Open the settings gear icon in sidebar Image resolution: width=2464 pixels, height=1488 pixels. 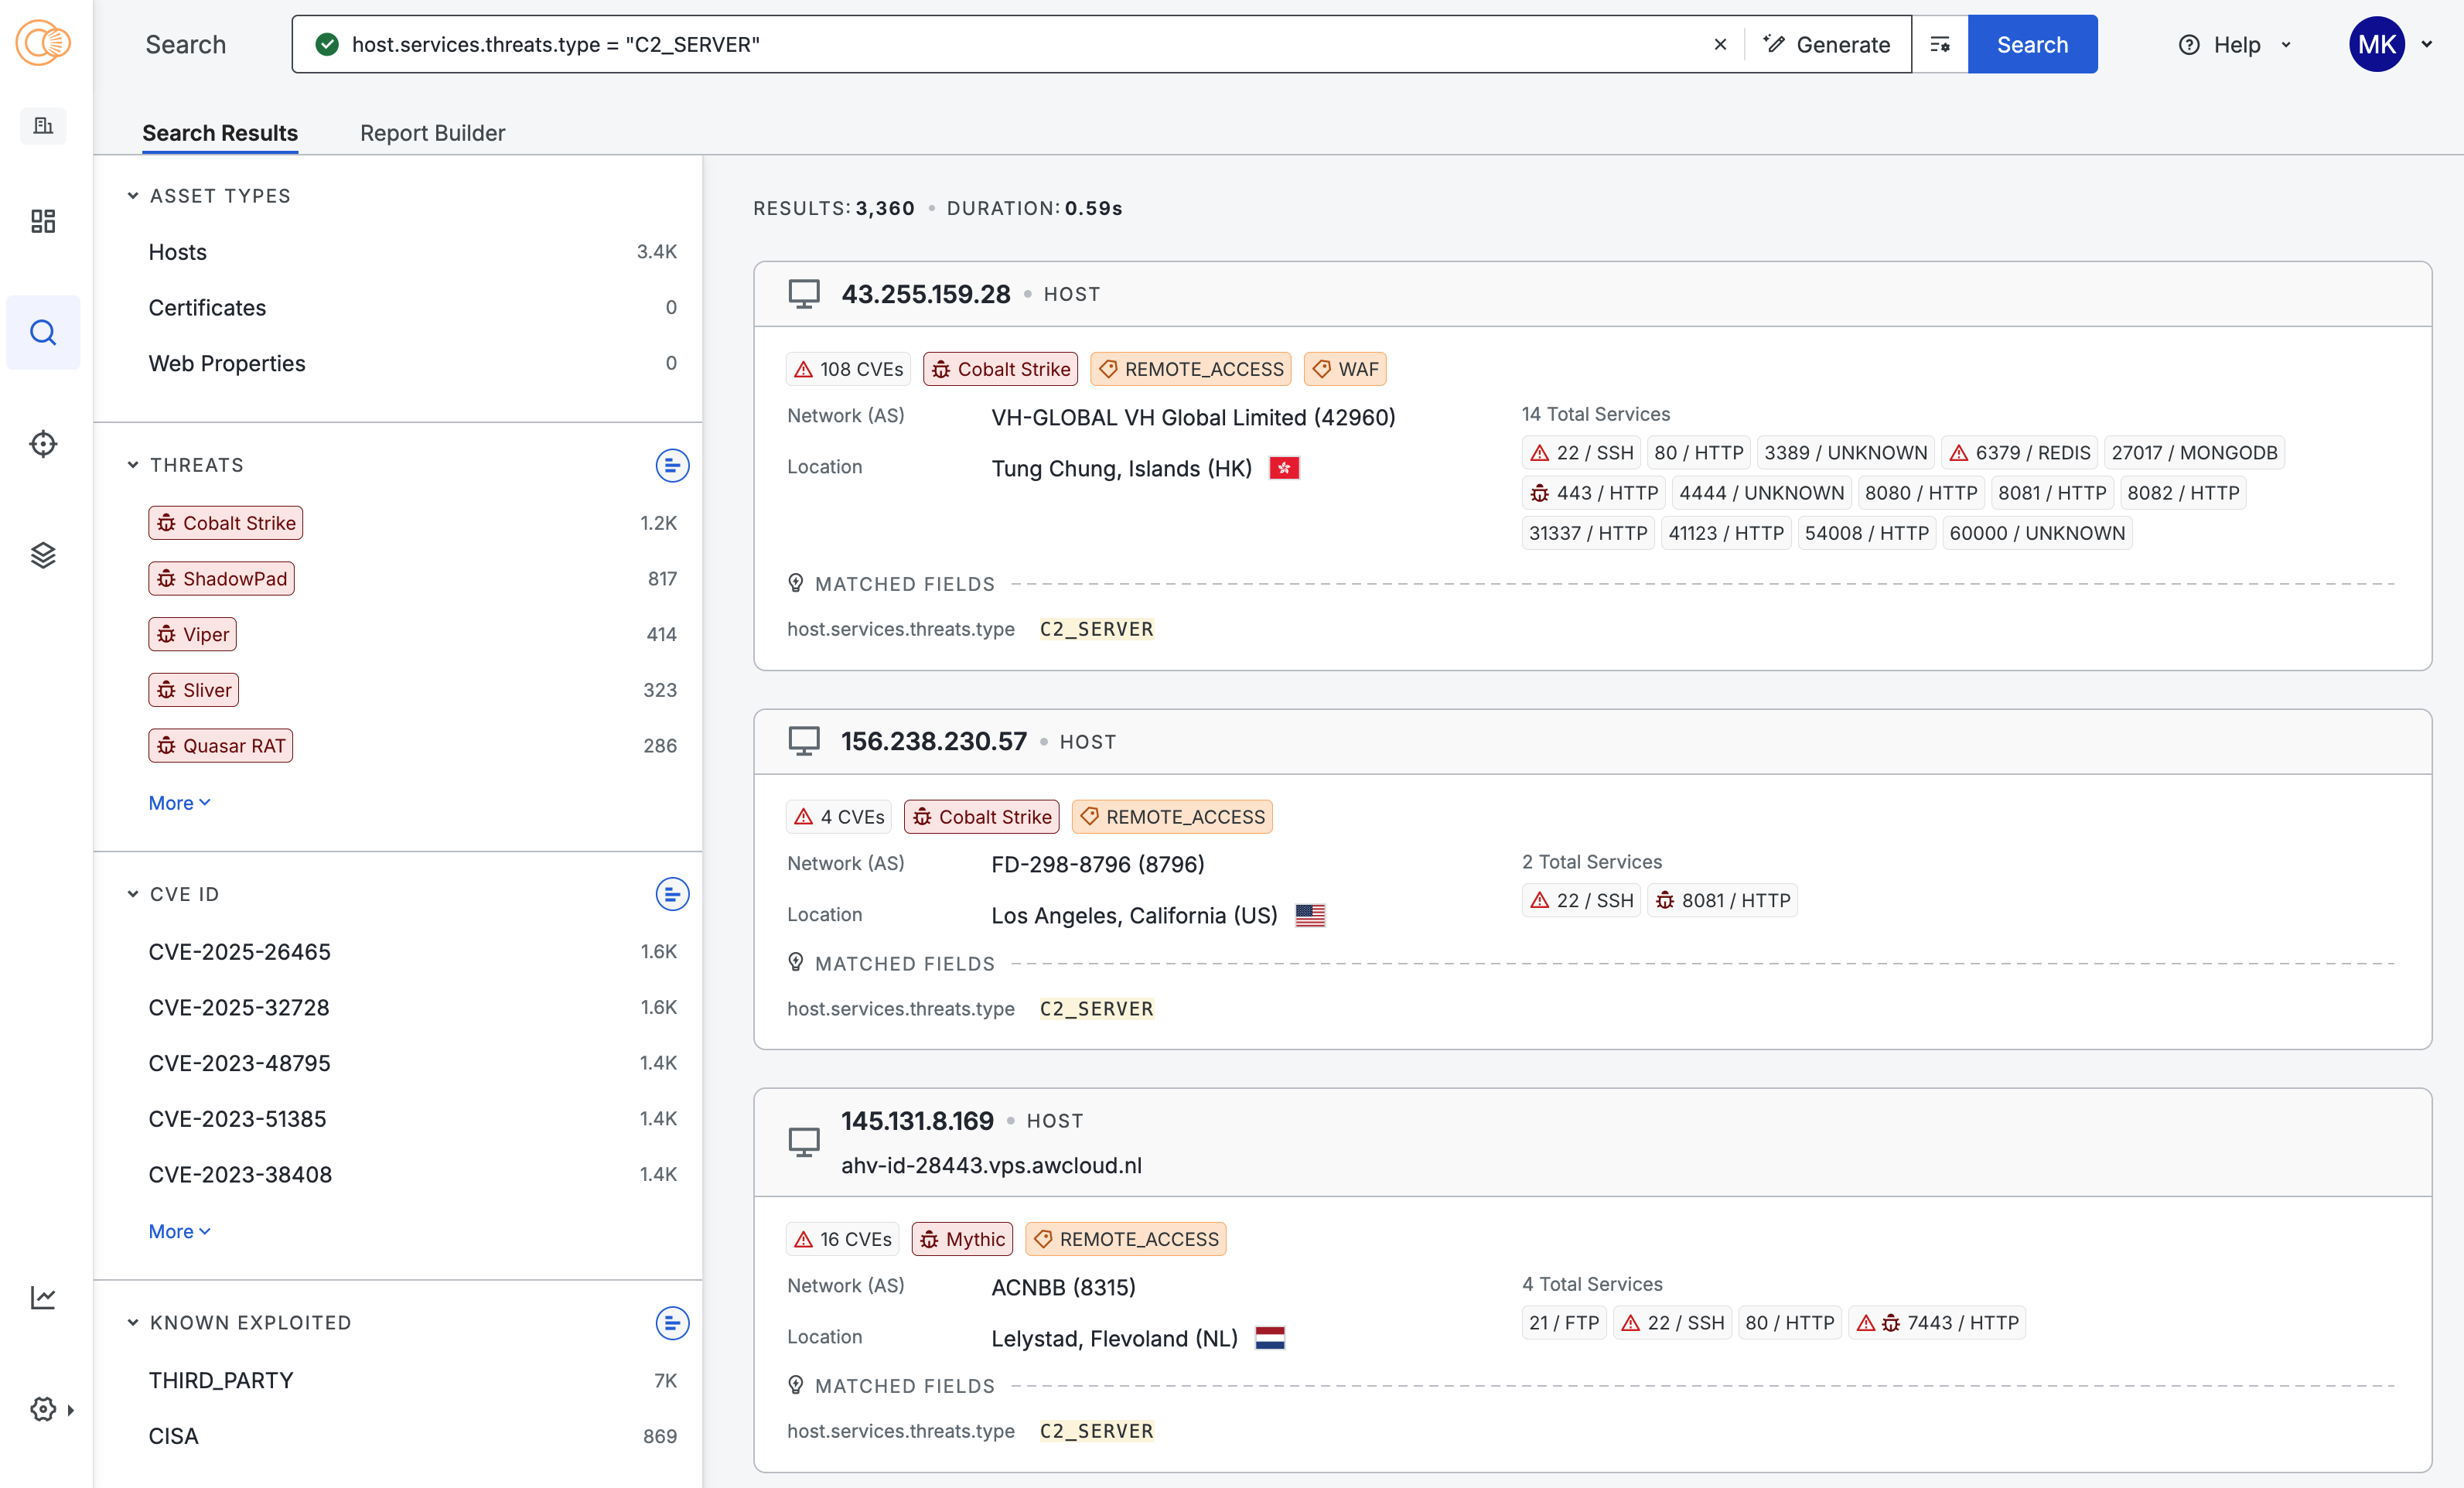[43, 1409]
